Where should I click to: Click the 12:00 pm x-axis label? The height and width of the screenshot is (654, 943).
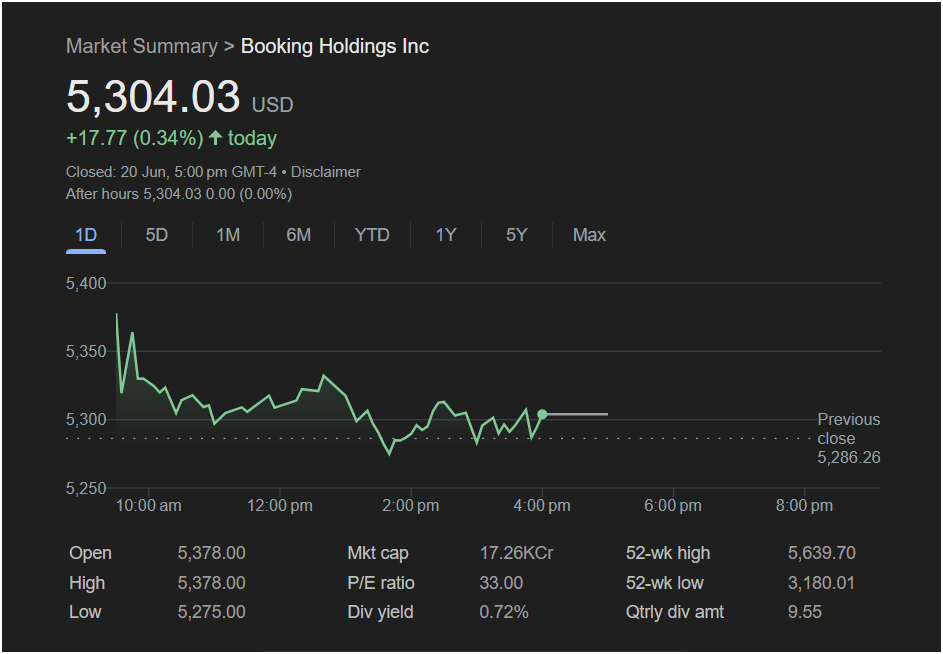pyautogui.click(x=280, y=505)
